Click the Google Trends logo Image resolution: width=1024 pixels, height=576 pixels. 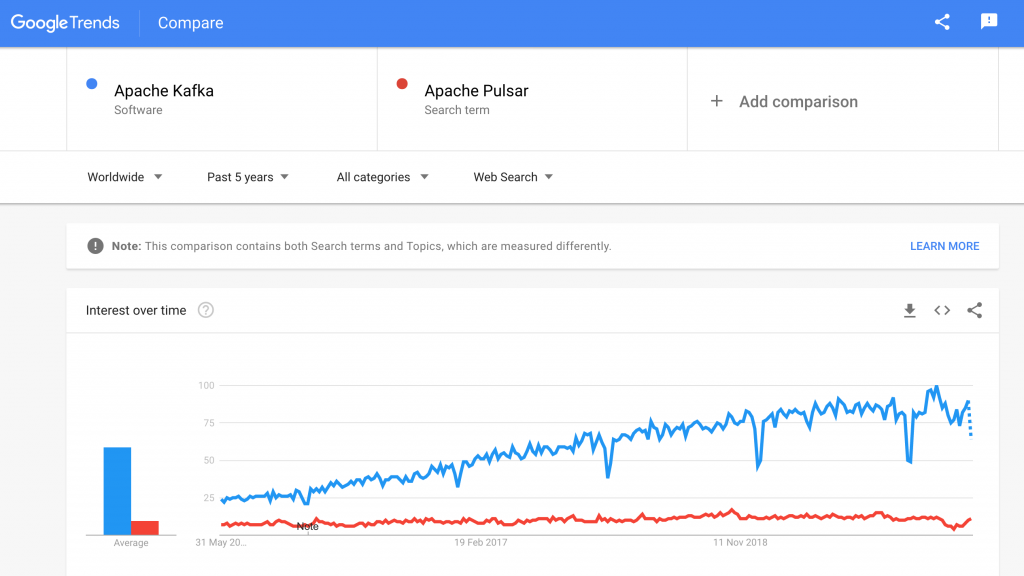pos(65,21)
